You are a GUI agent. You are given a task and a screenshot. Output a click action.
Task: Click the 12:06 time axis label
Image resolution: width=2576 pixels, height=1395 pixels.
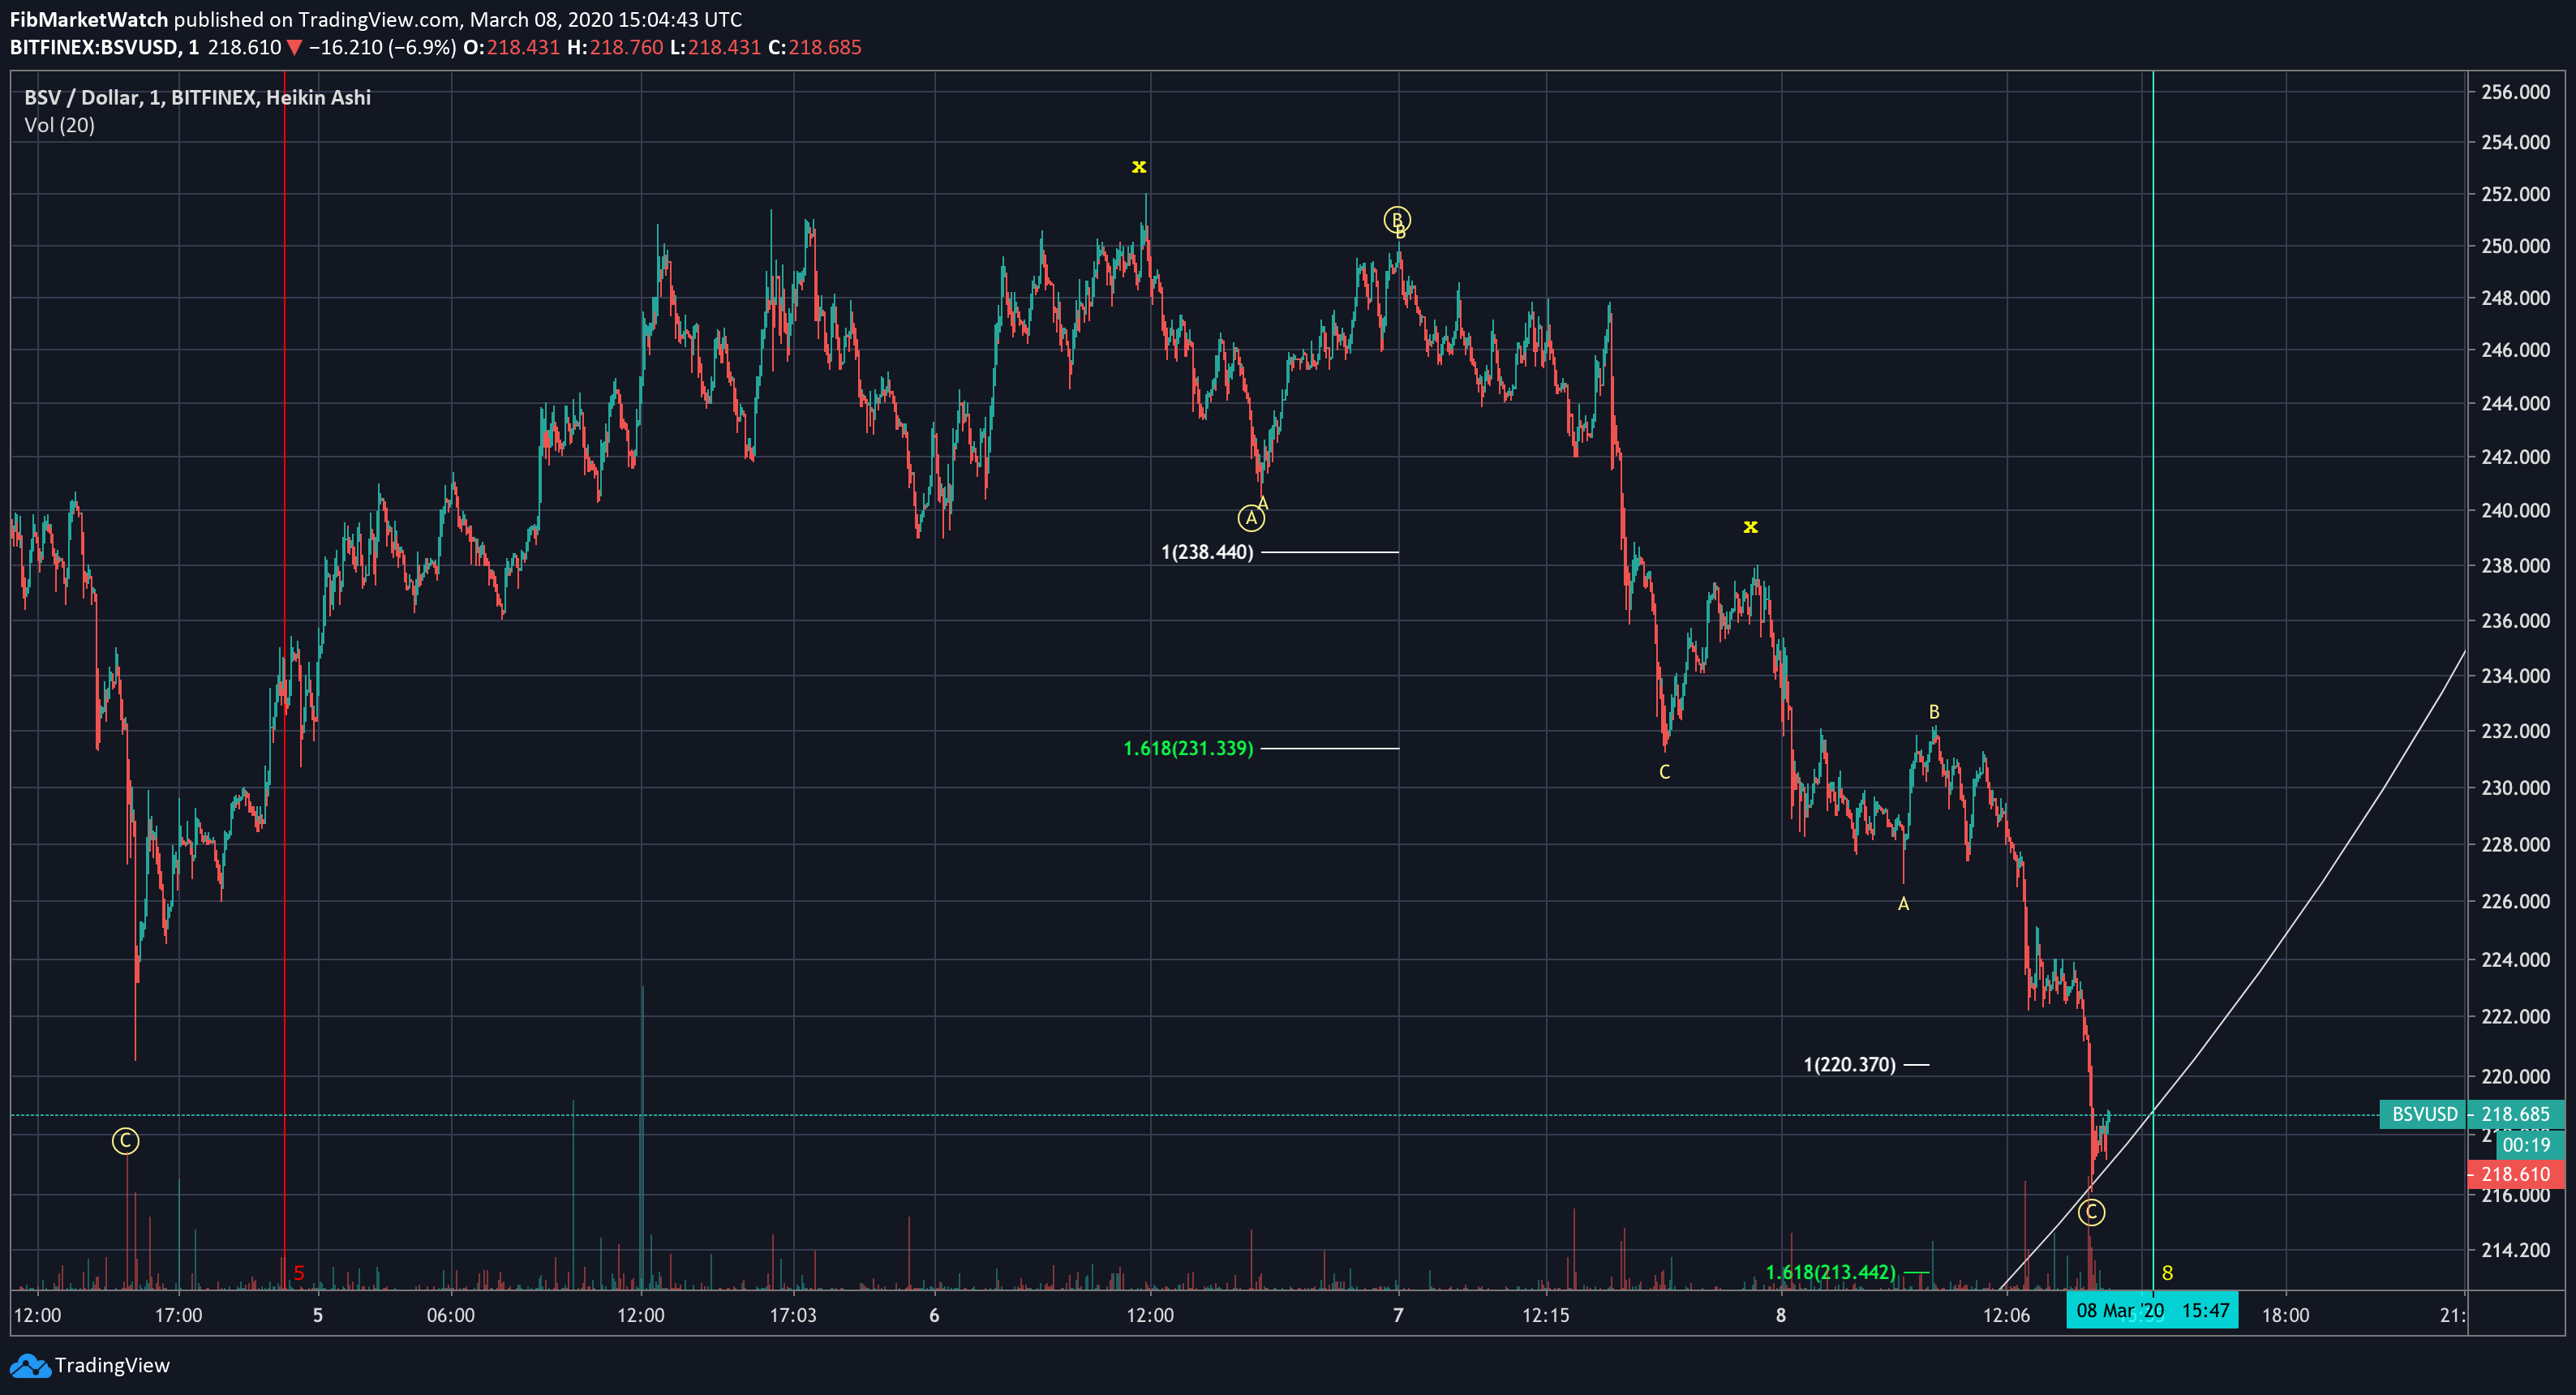[2007, 1315]
